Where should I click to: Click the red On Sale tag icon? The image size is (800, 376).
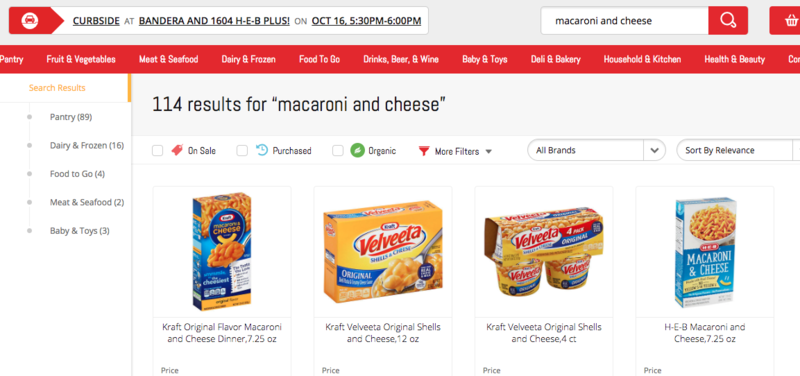click(177, 150)
